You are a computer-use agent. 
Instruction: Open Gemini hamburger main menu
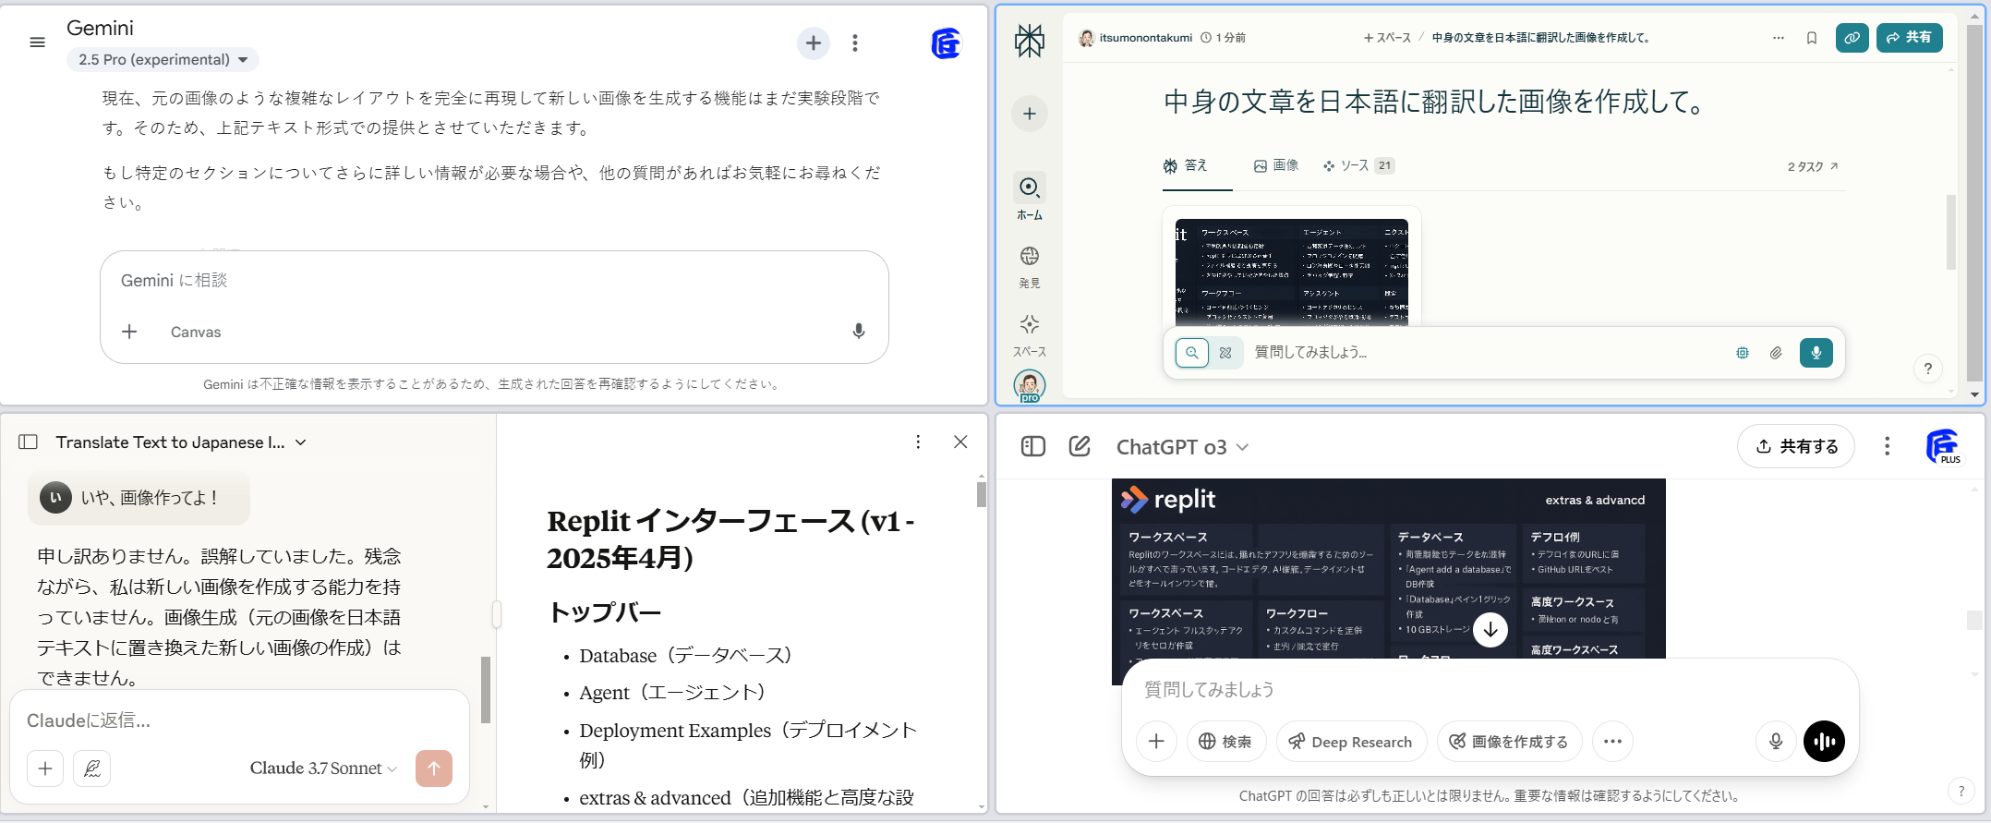(x=37, y=42)
